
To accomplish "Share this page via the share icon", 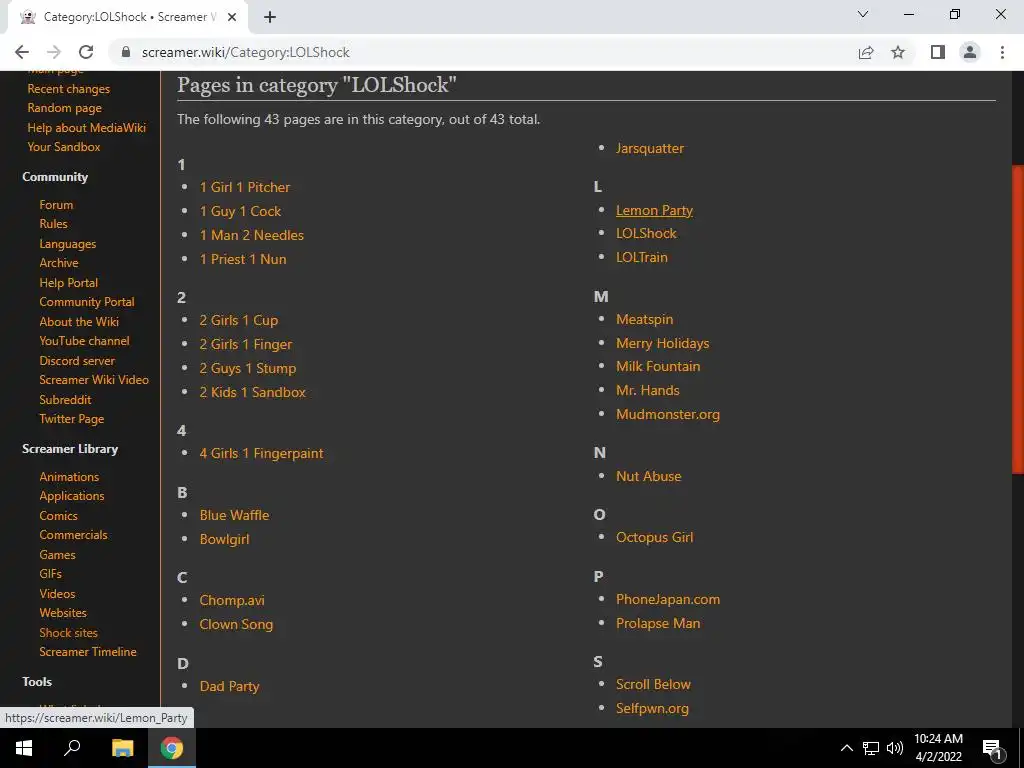I will click(866, 52).
